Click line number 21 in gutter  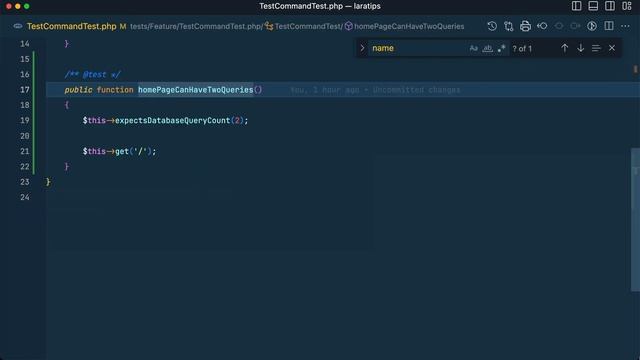click(x=25, y=151)
